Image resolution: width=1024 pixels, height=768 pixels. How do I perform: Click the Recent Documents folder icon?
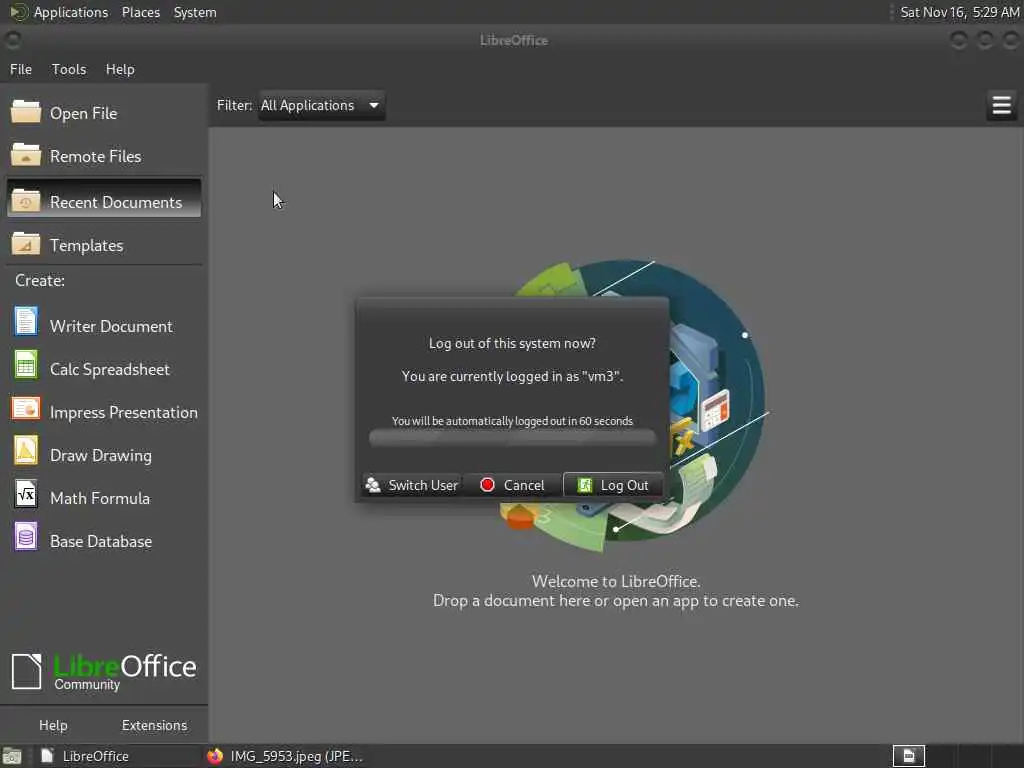click(25, 201)
